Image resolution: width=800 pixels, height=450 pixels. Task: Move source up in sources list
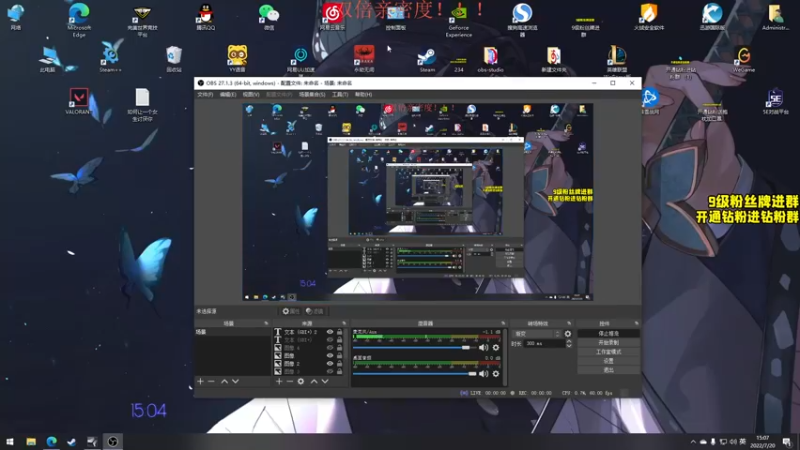[x=314, y=381]
